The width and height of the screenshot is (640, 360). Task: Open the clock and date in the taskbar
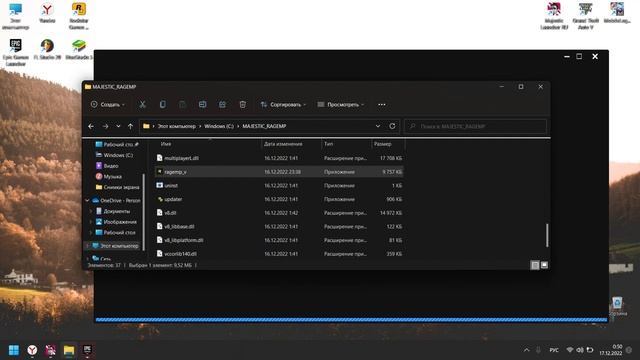pyautogui.click(x=611, y=350)
